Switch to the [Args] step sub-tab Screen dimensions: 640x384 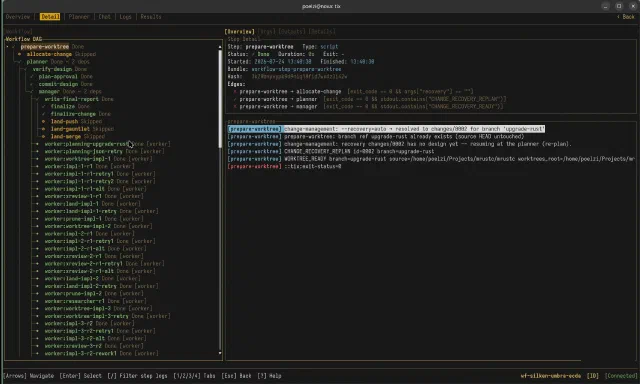pyautogui.click(x=267, y=31)
